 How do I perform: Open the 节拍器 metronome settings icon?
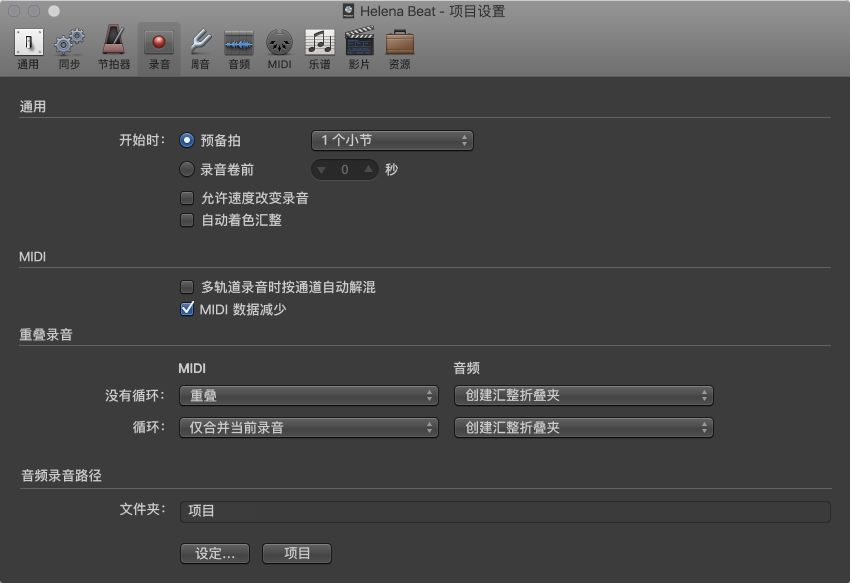pyautogui.click(x=114, y=48)
